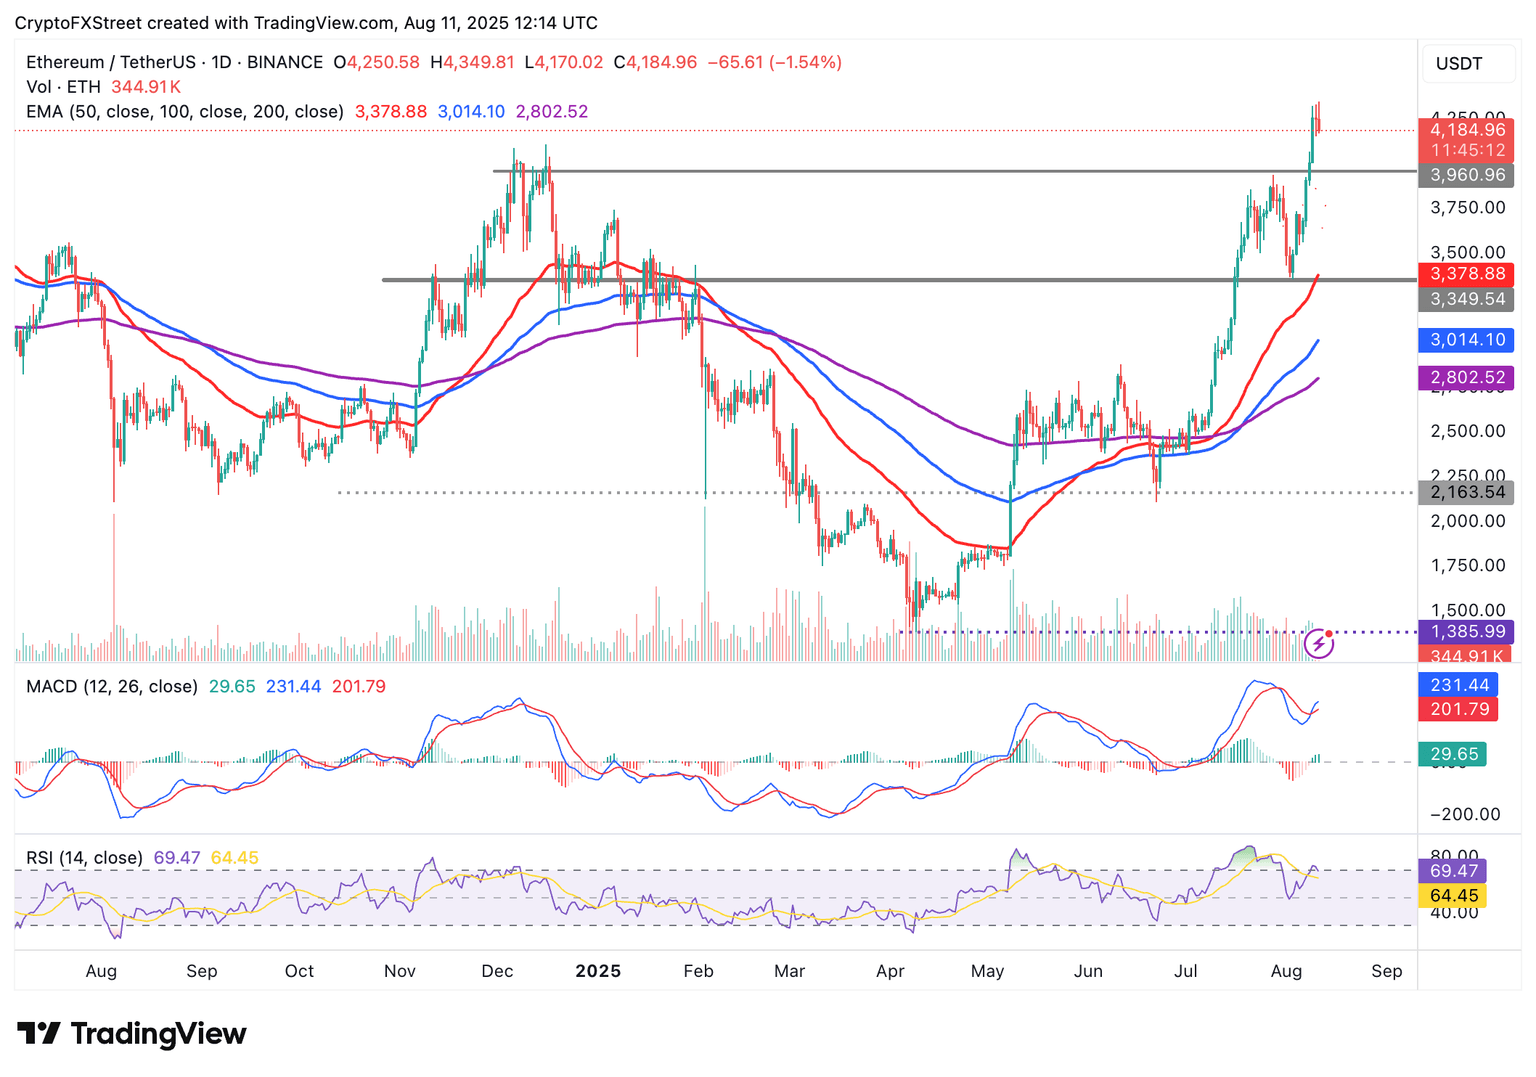
Task: Click the green 29.65 MACD histogram label
Action: point(1452,754)
